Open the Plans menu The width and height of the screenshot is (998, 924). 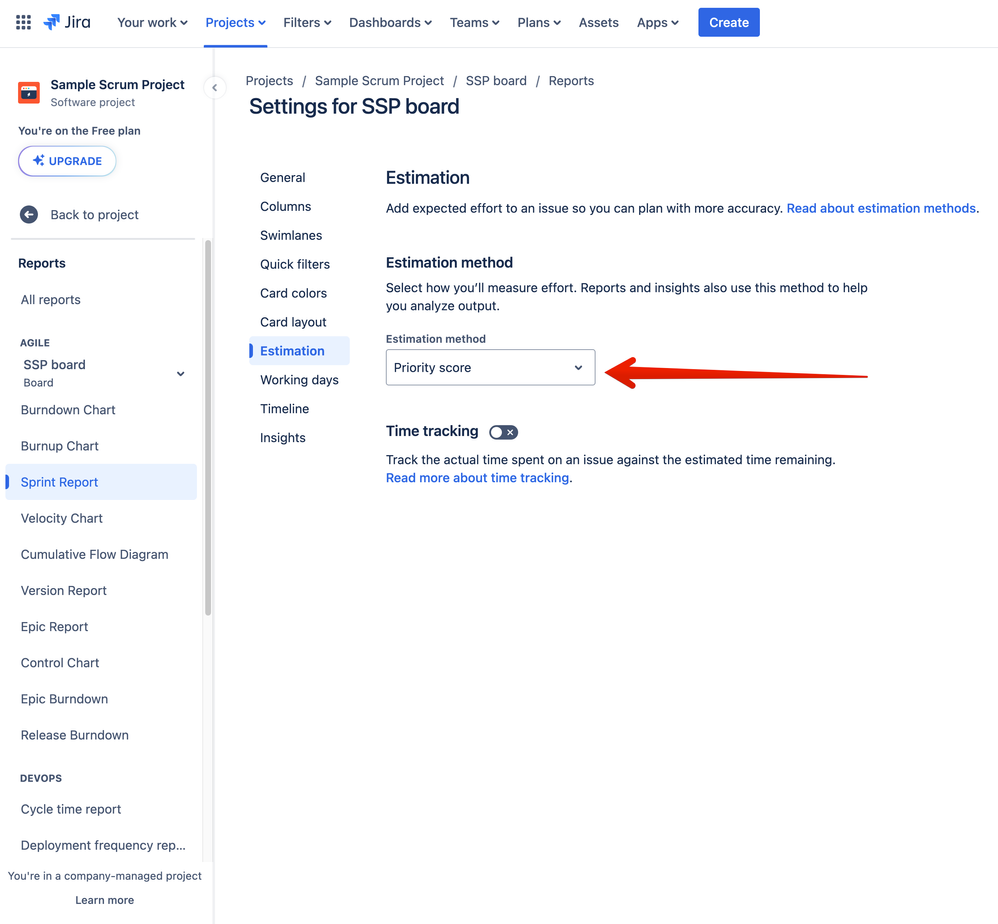tap(538, 22)
